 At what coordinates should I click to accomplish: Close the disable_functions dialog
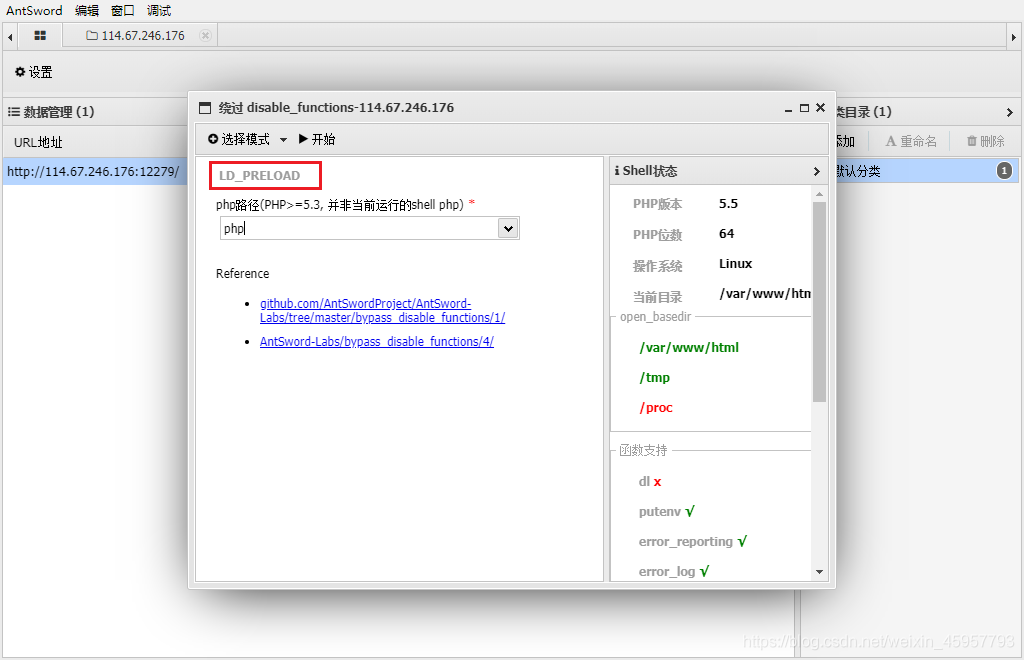pos(820,108)
